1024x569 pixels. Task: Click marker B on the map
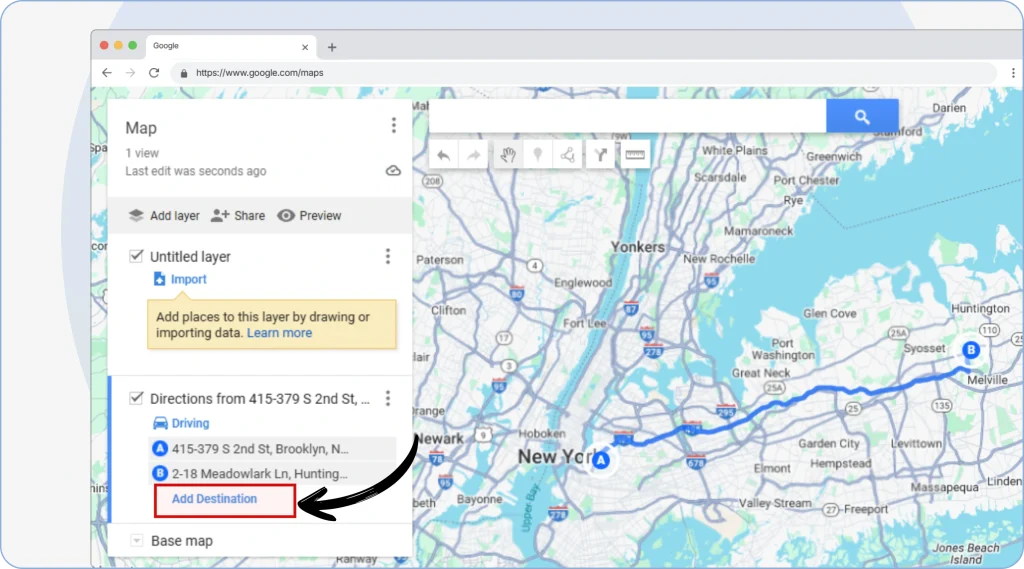pos(971,350)
